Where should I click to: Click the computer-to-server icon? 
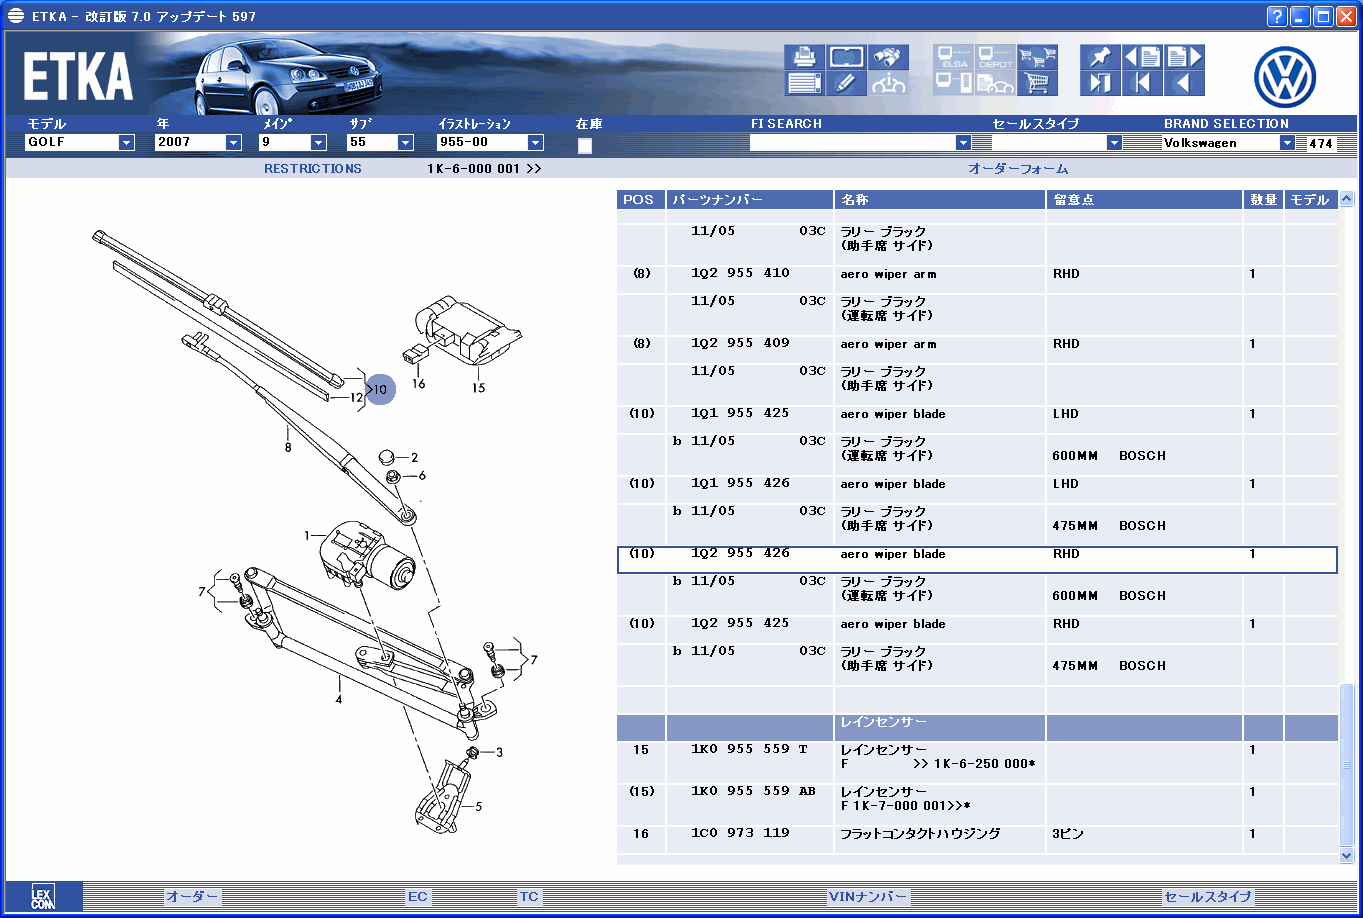[953, 83]
